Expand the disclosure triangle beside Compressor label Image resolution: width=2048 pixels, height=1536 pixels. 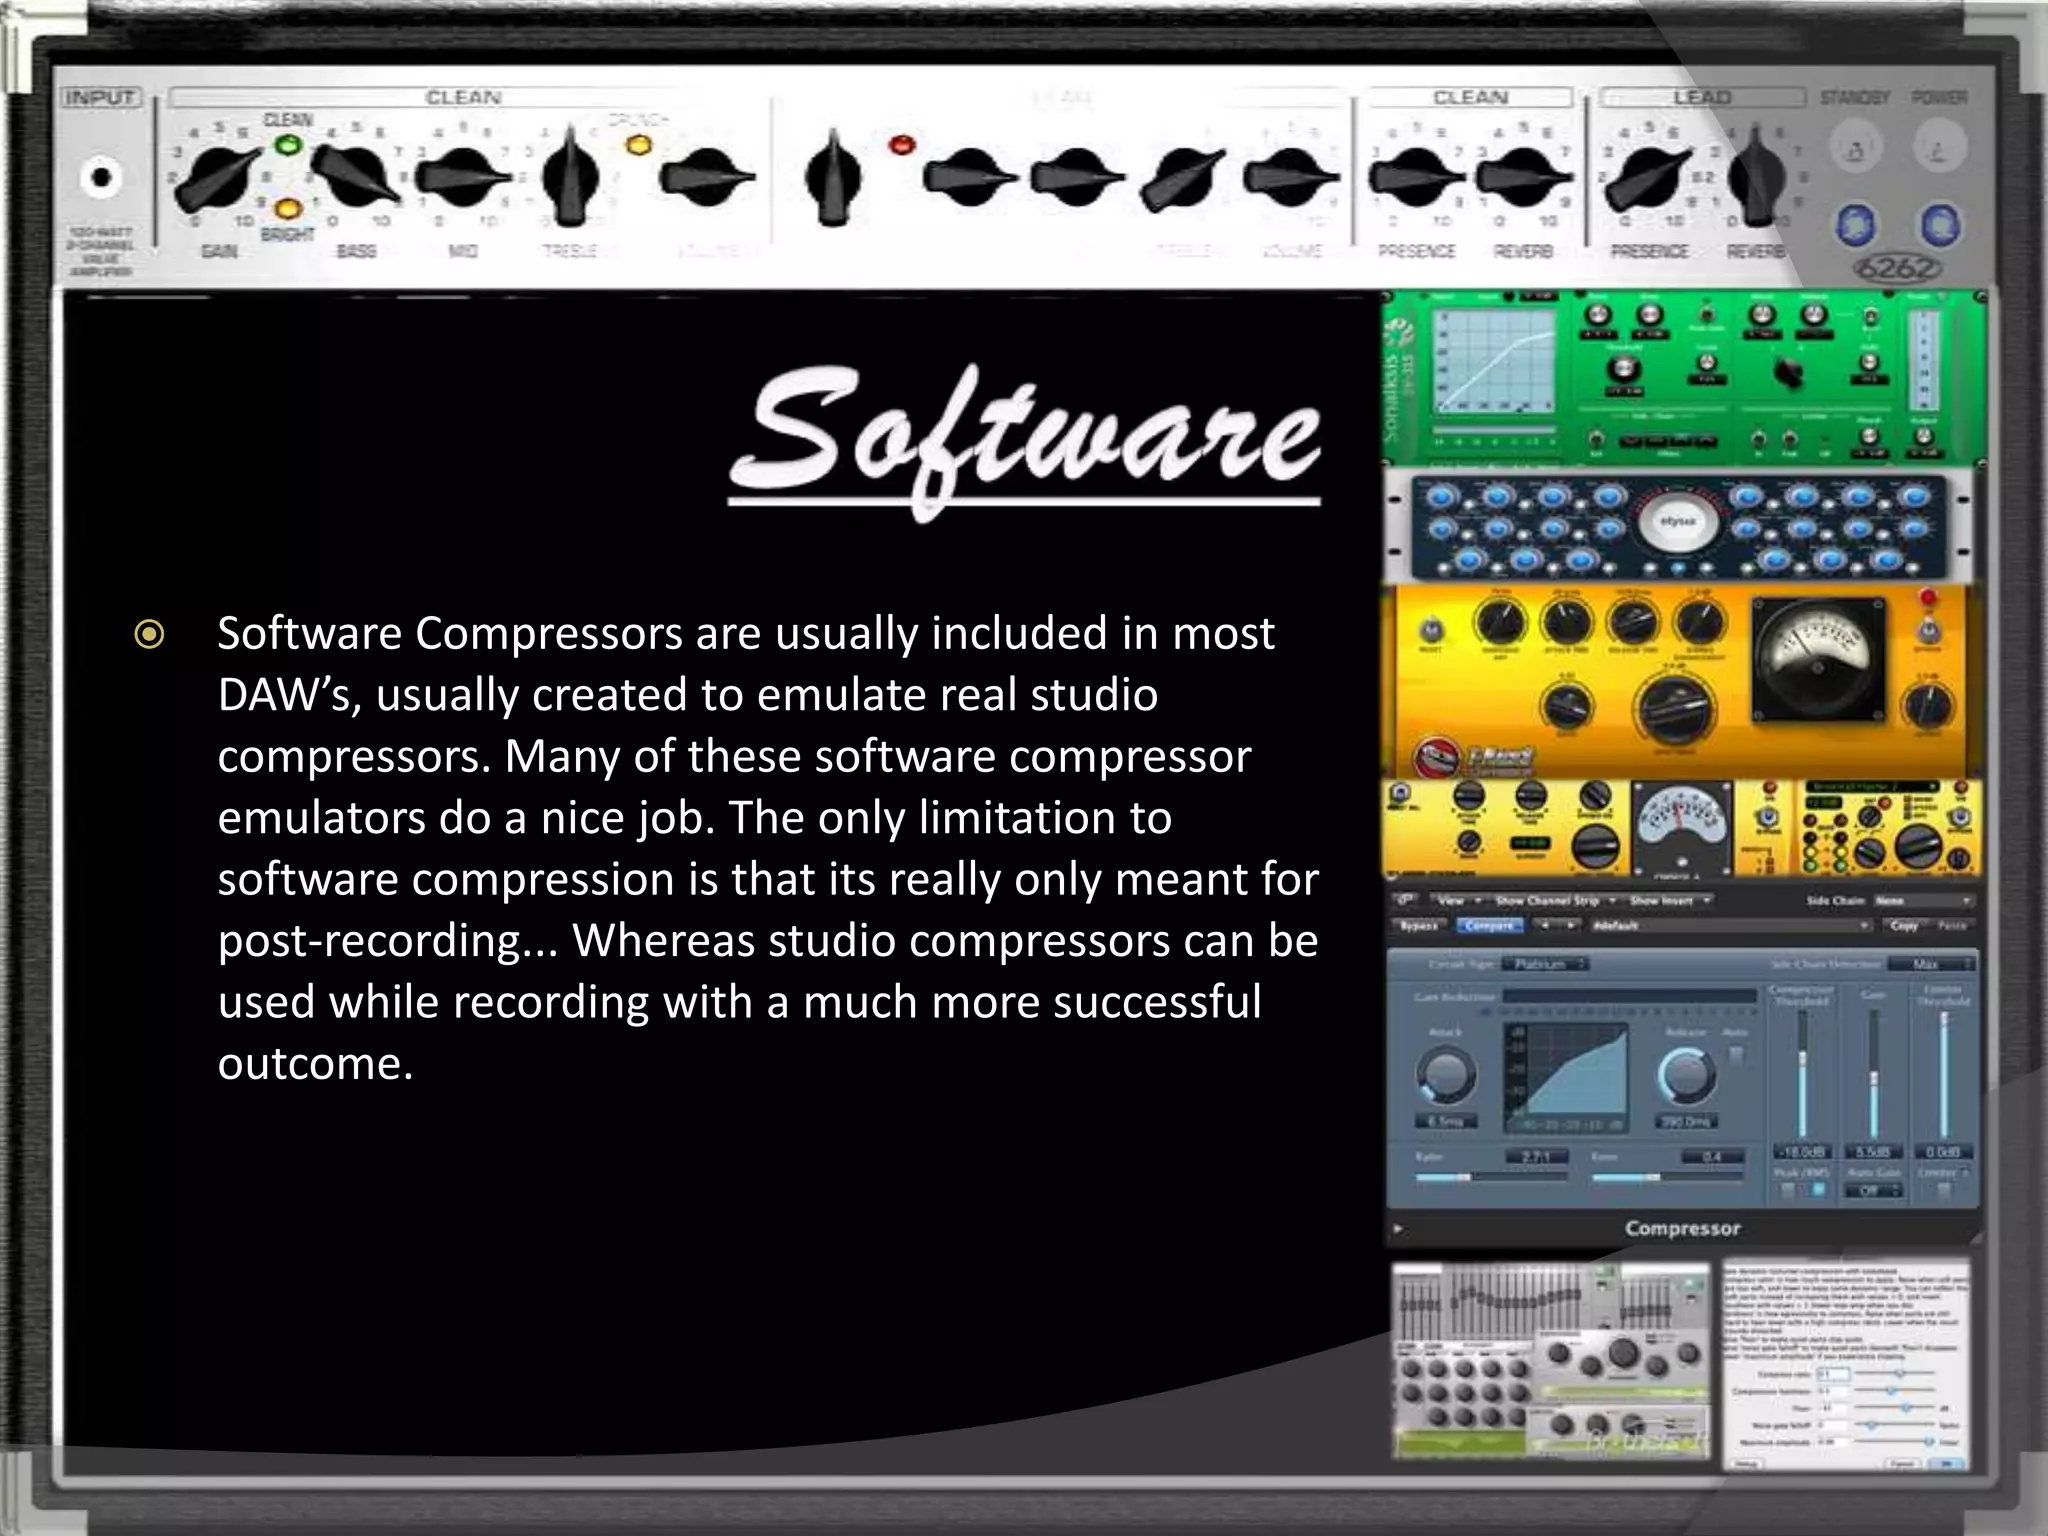tap(1398, 1228)
